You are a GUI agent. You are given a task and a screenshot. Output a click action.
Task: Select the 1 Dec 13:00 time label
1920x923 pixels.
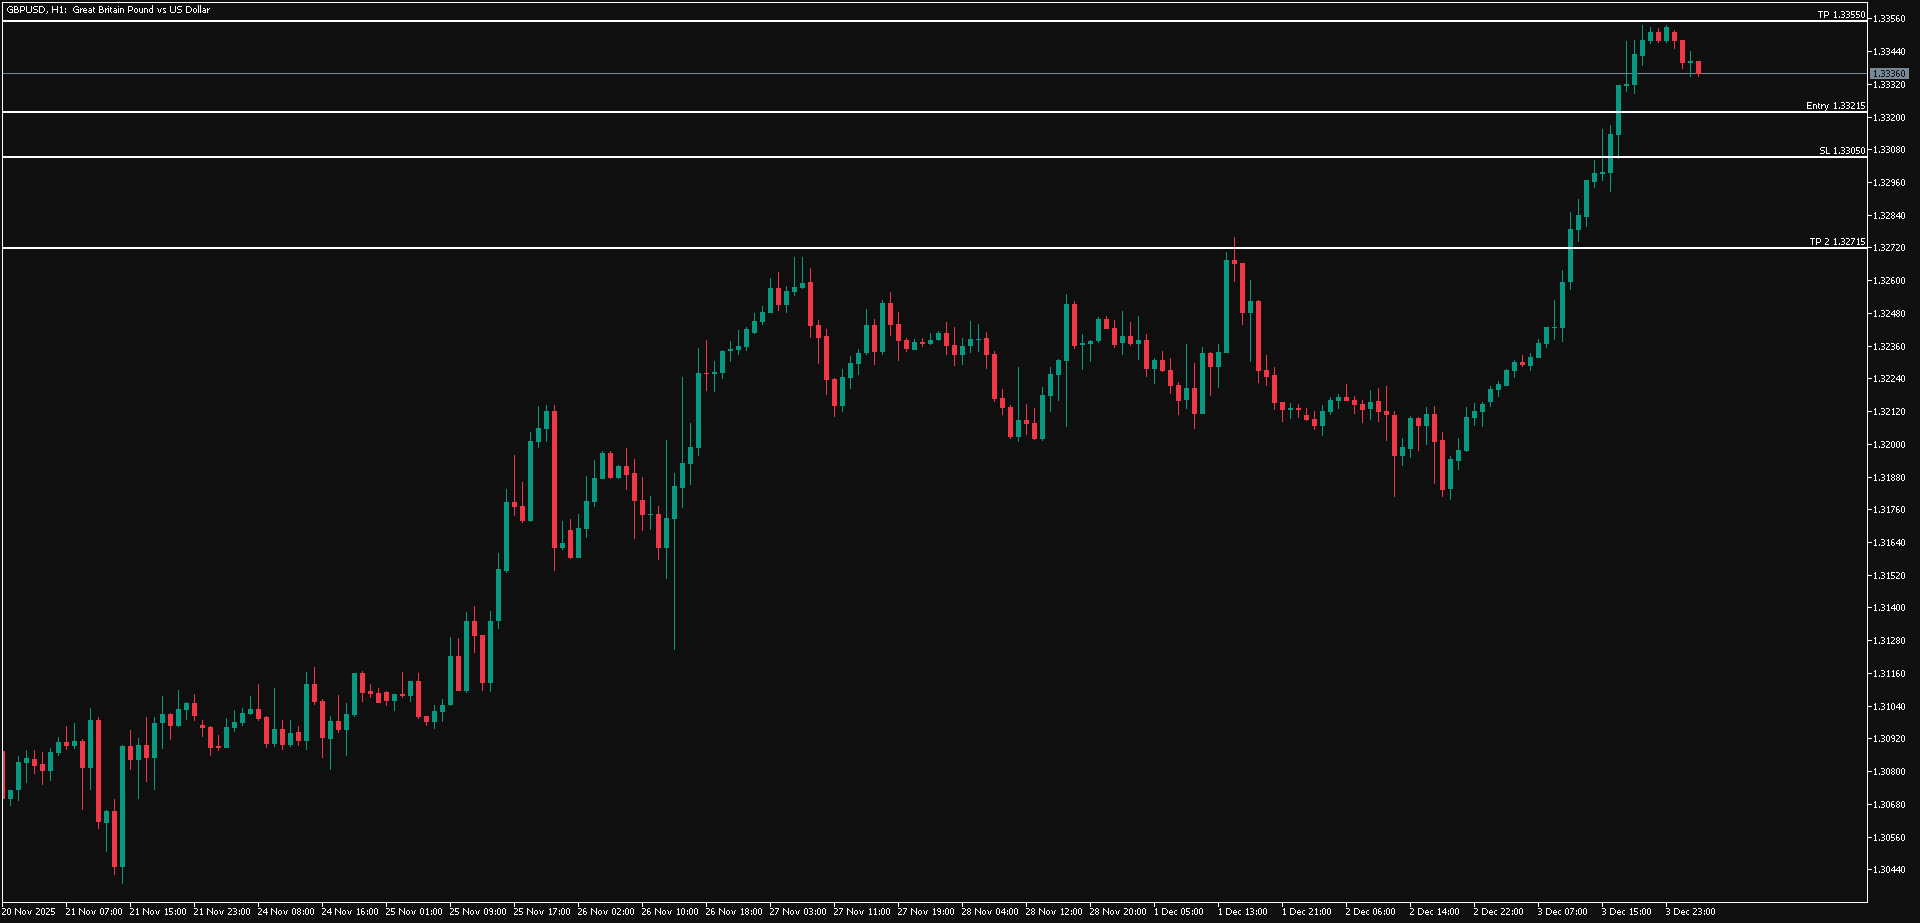(1242, 912)
